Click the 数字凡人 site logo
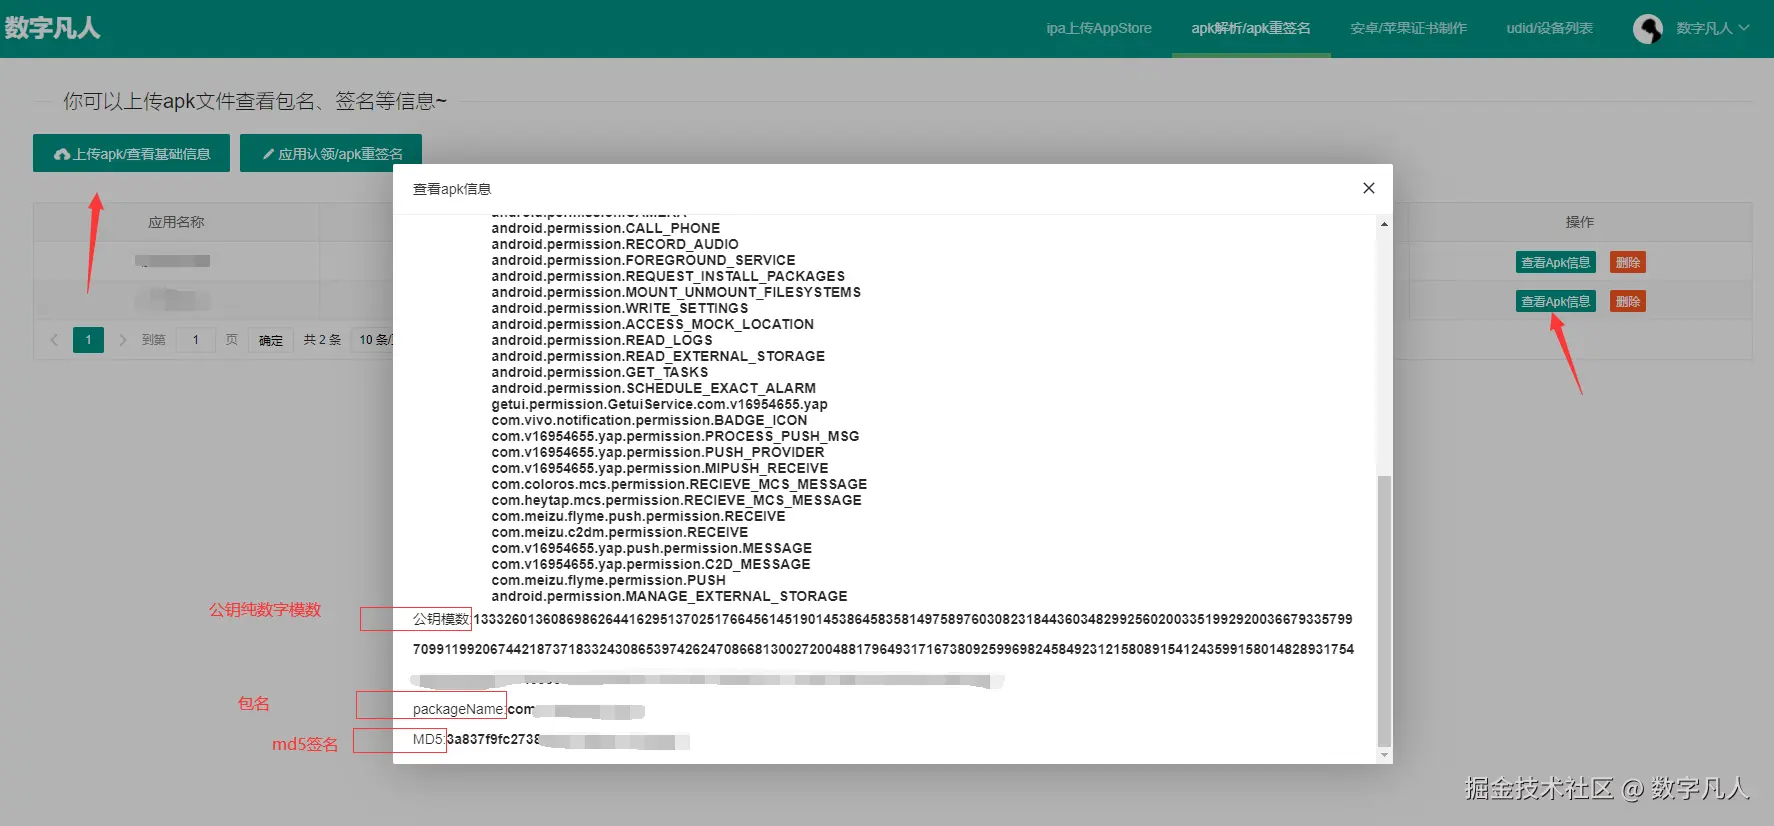1774x826 pixels. (52, 28)
